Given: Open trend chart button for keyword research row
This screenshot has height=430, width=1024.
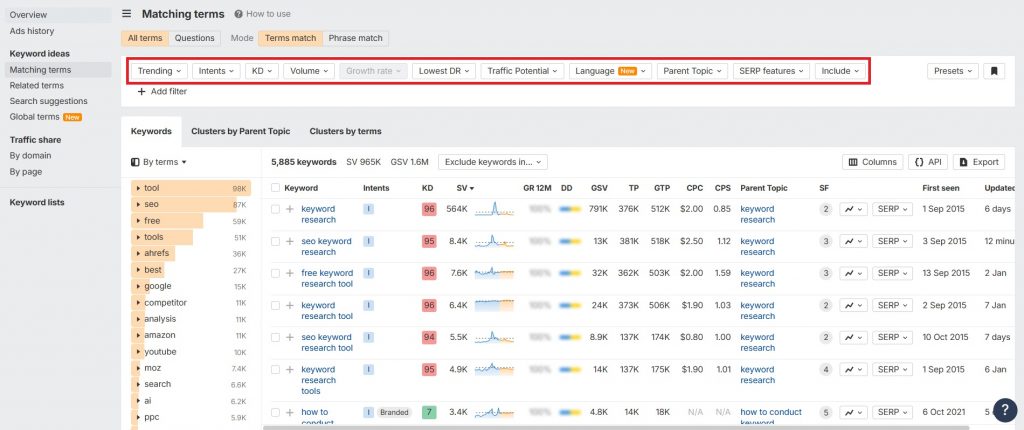Looking at the screenshot, I should coord(853,209).
